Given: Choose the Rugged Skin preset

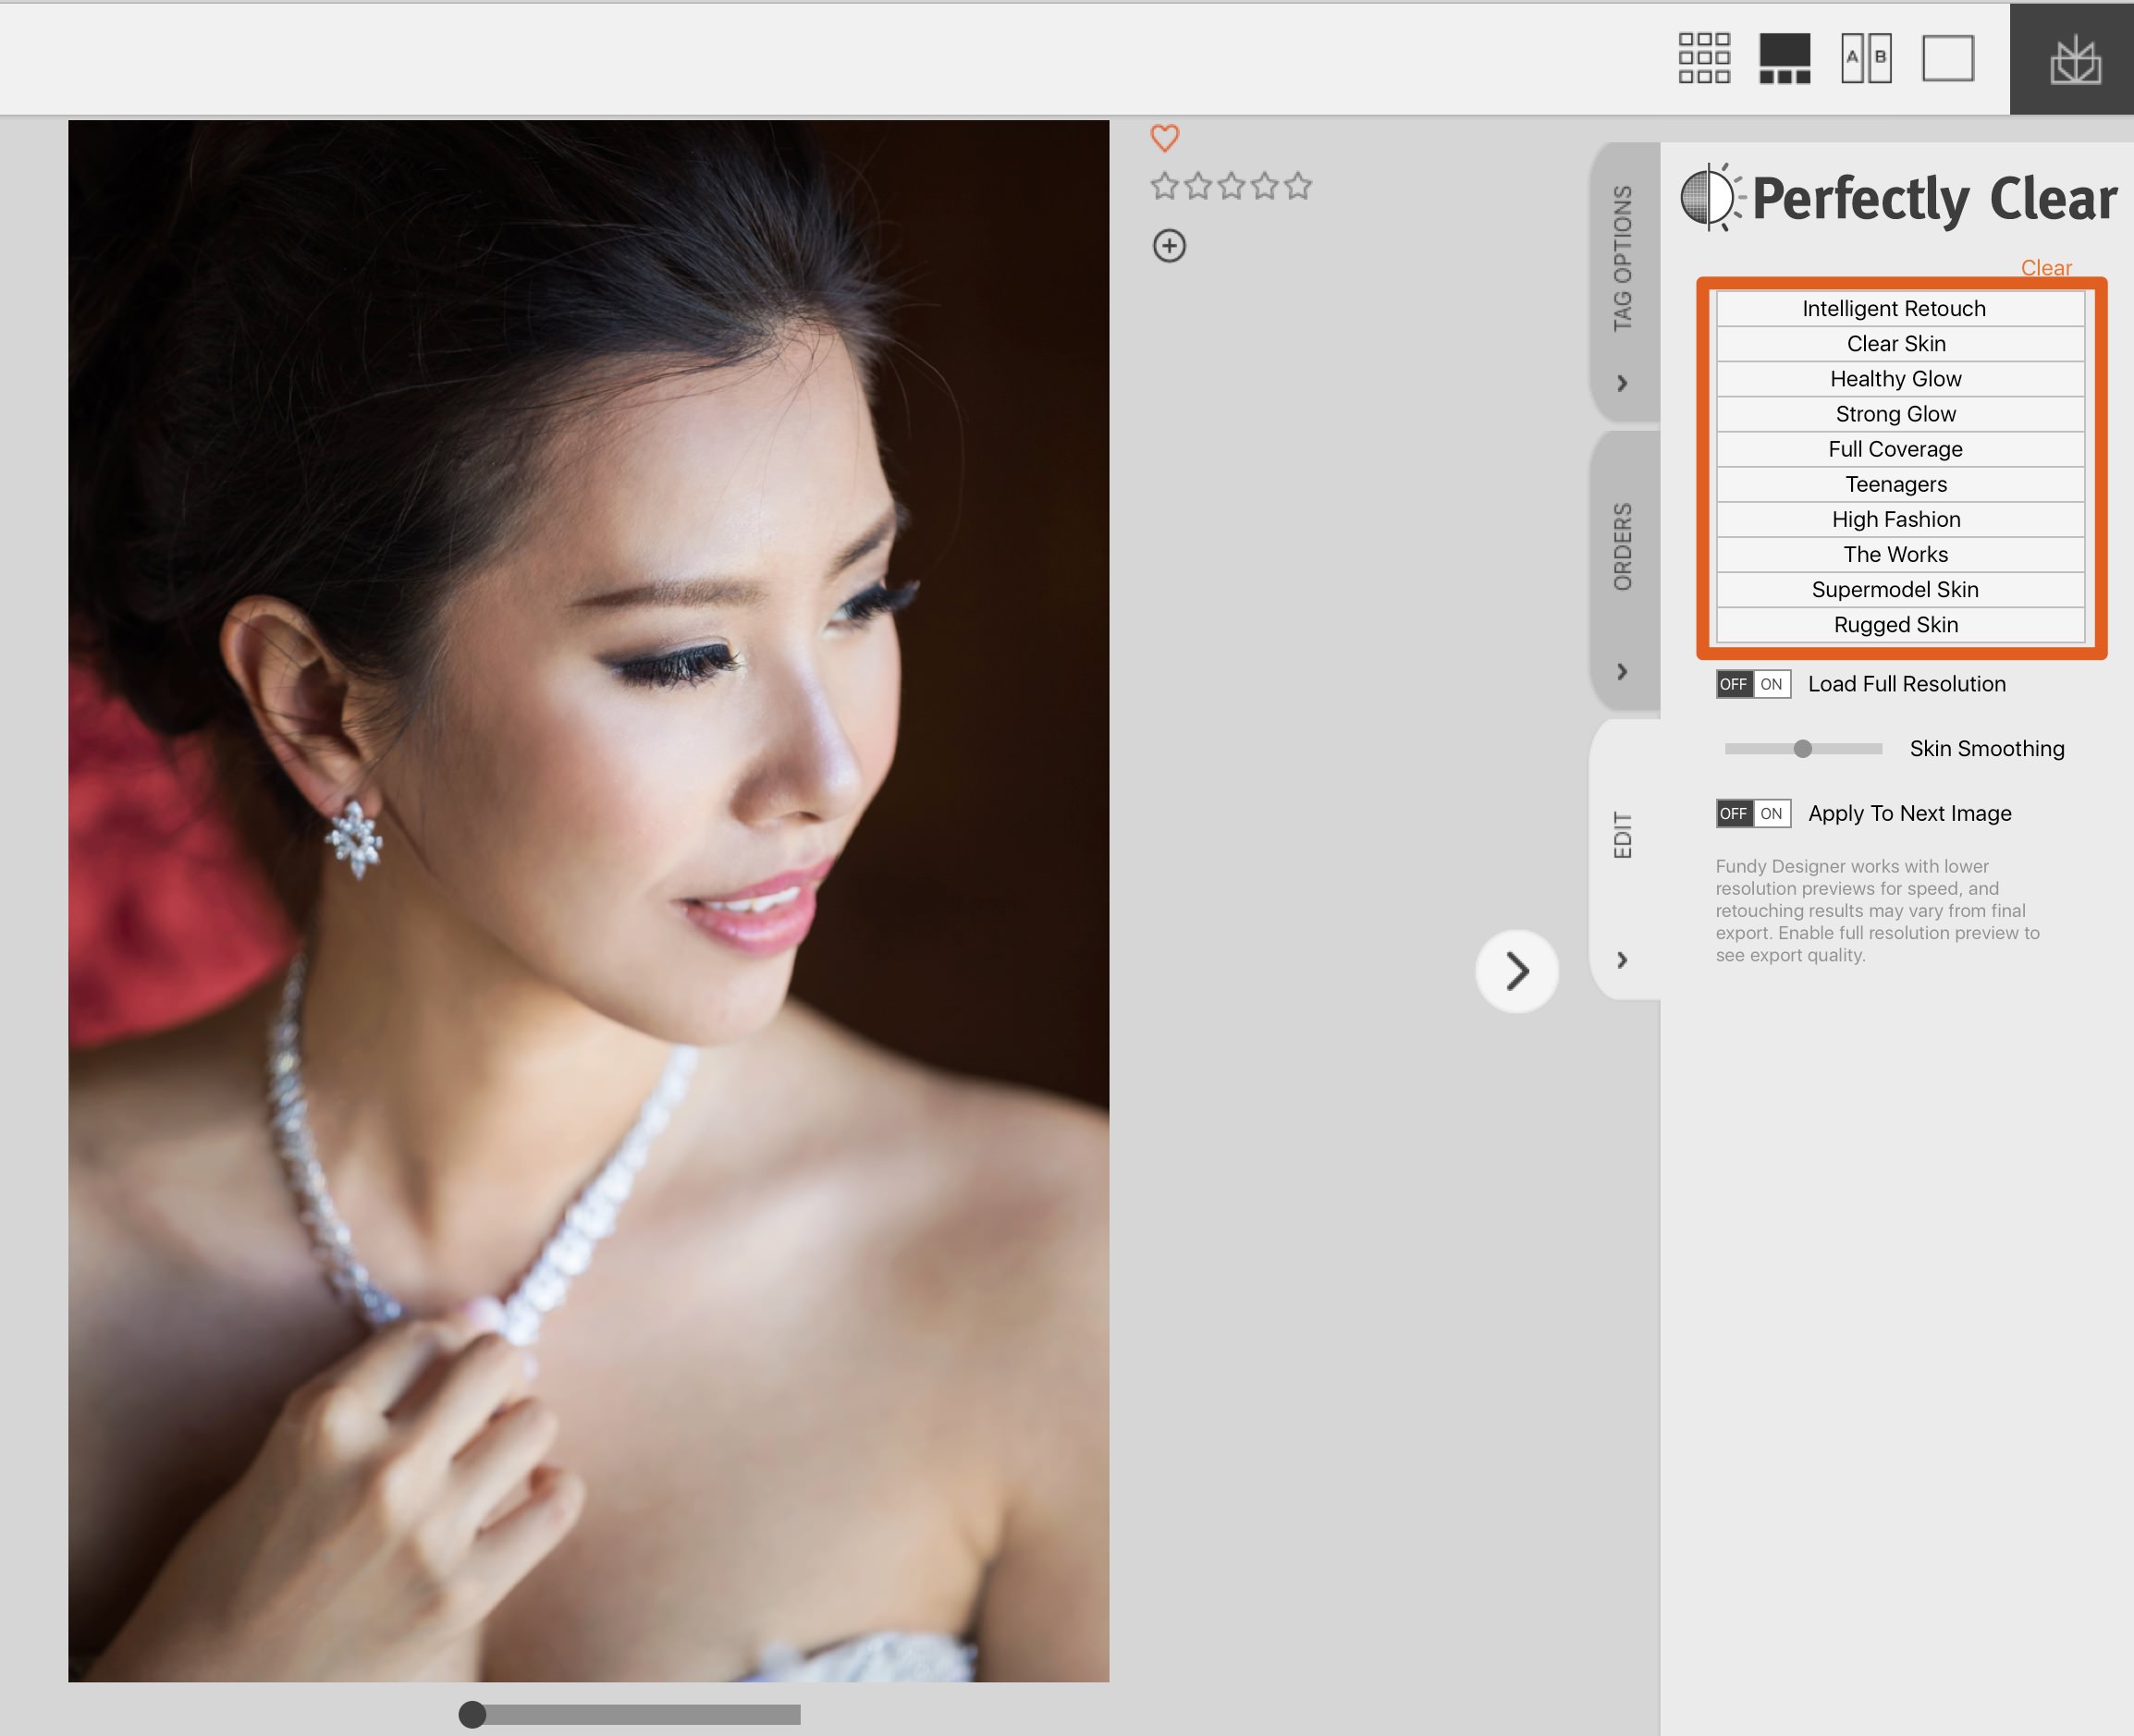Looking at the screenshot, I should (x=1900, y=625).
